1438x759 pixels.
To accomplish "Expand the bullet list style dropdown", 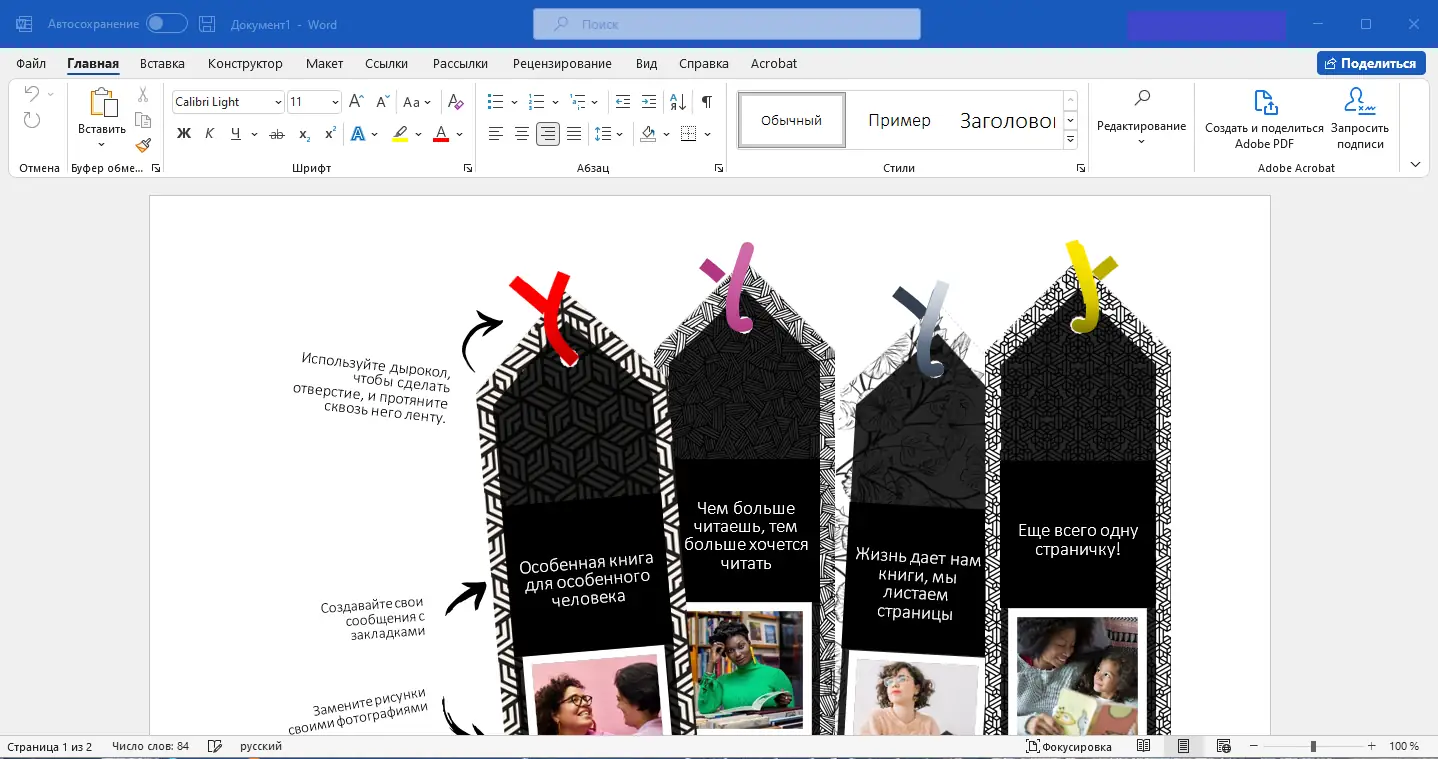I will (515, 102).
